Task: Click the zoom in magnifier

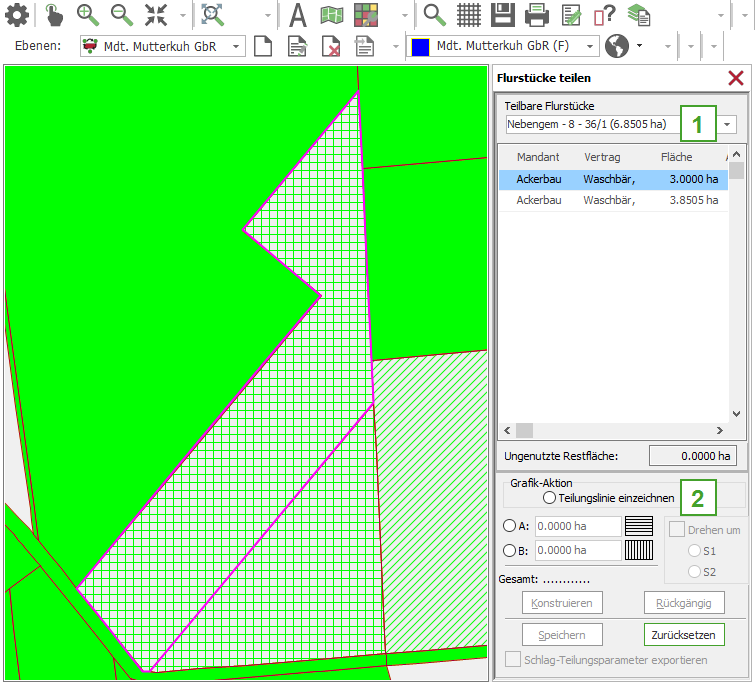Action: click(88, 15)
